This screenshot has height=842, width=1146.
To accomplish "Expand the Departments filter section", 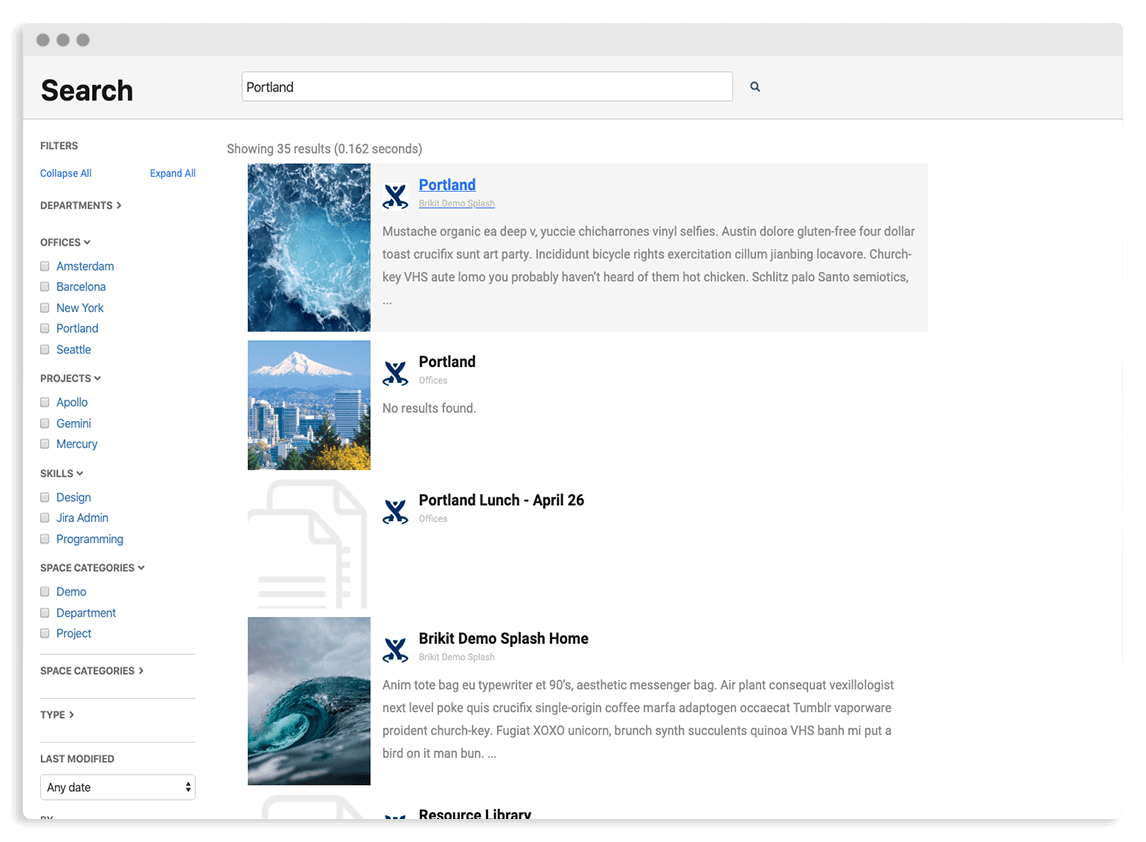I will [x=80, y=205].
